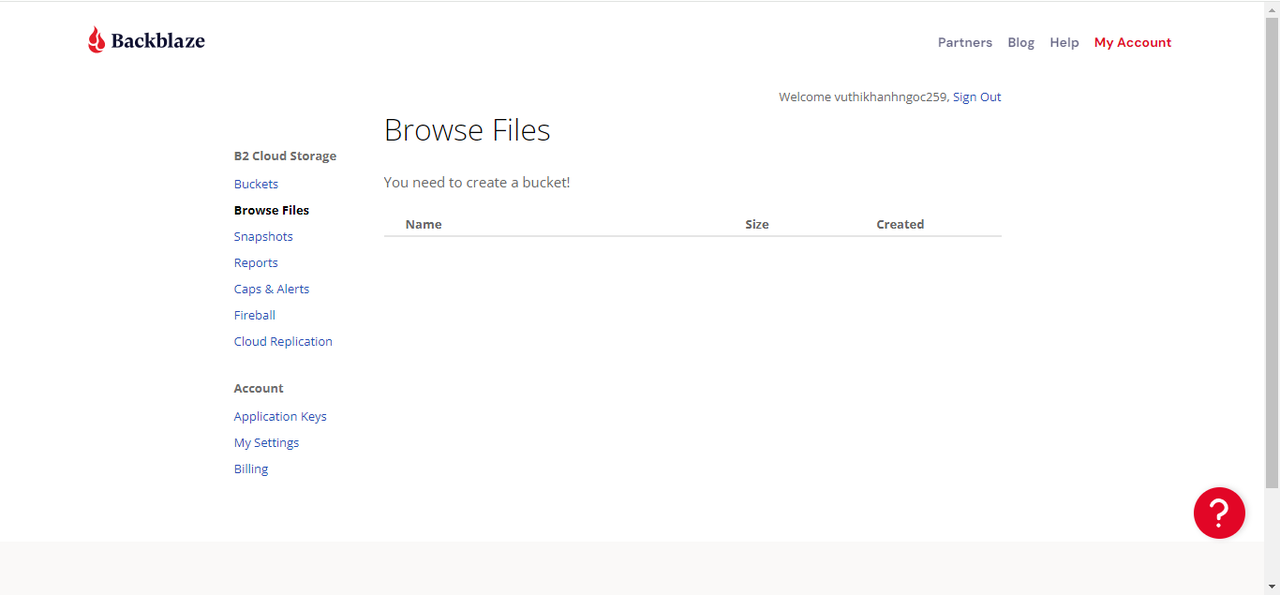
Task: Go to My Settings
Action: (266, 443)
